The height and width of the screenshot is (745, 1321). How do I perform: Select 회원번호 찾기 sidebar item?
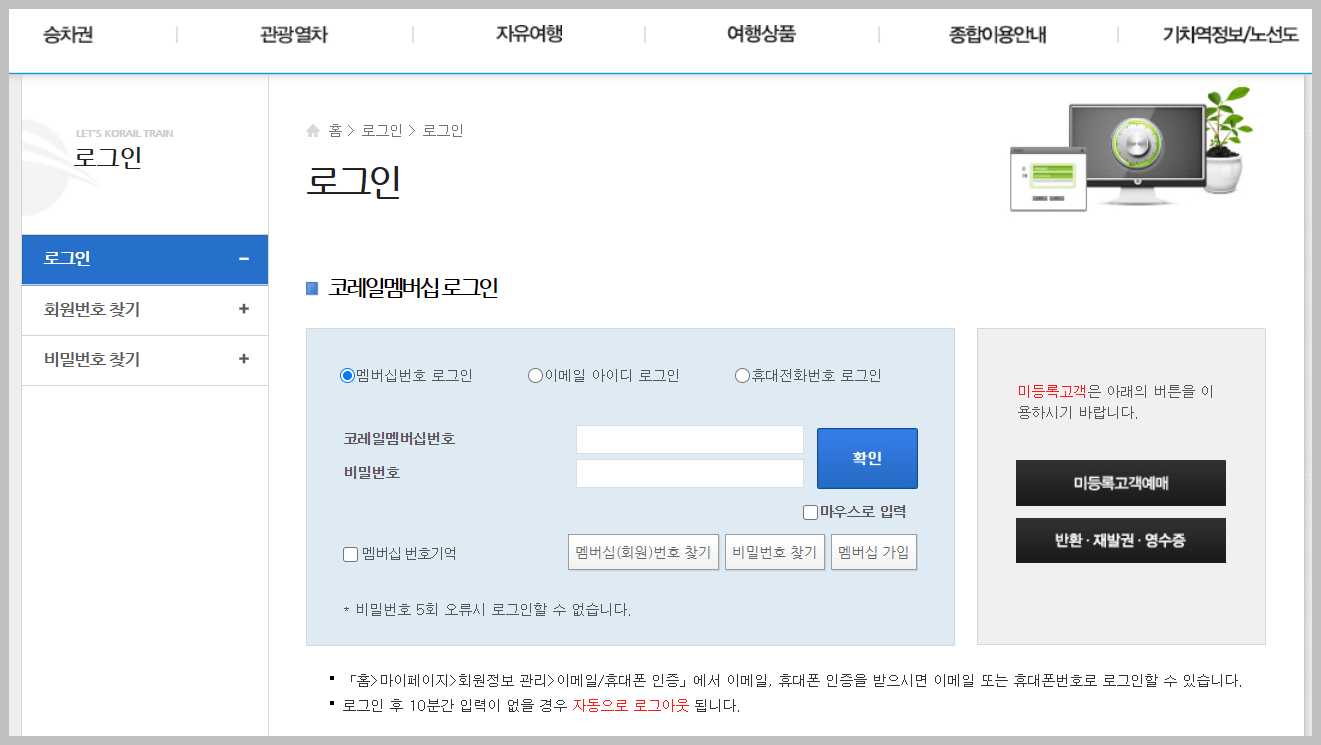pos(145,310)
